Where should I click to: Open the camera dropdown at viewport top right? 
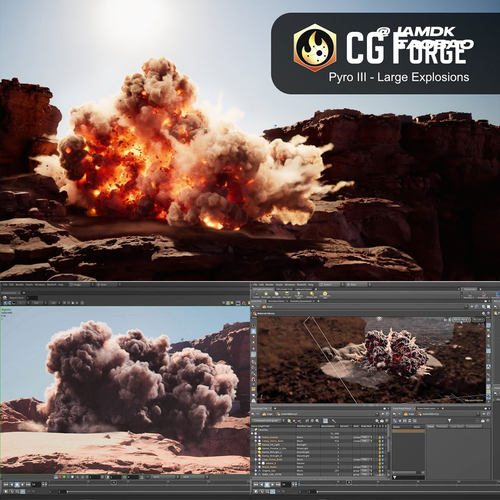pyautogui.click(x=479, y=320)
